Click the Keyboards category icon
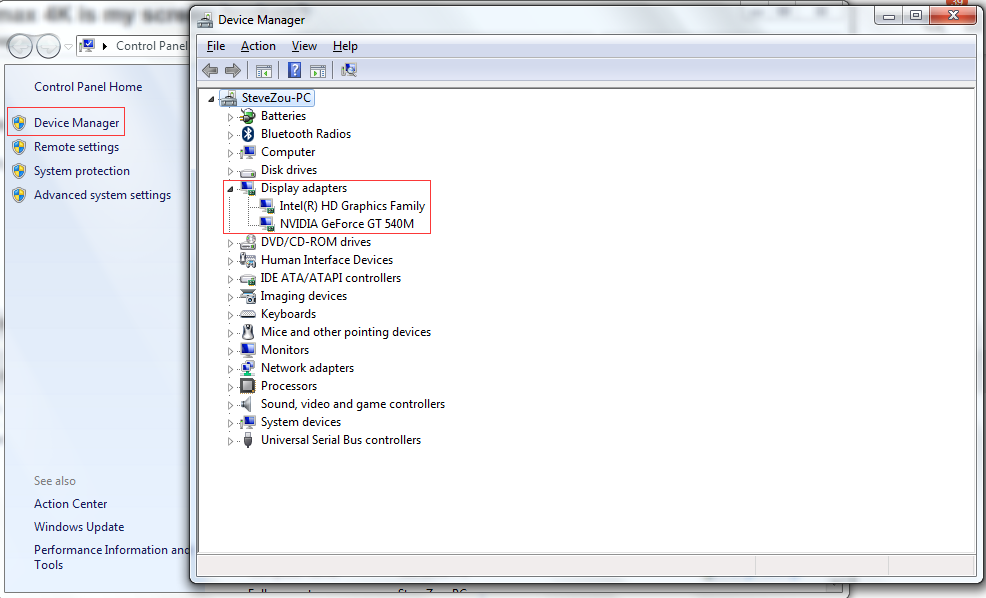Screen dimensions: 986x598 tap(248, 314)
